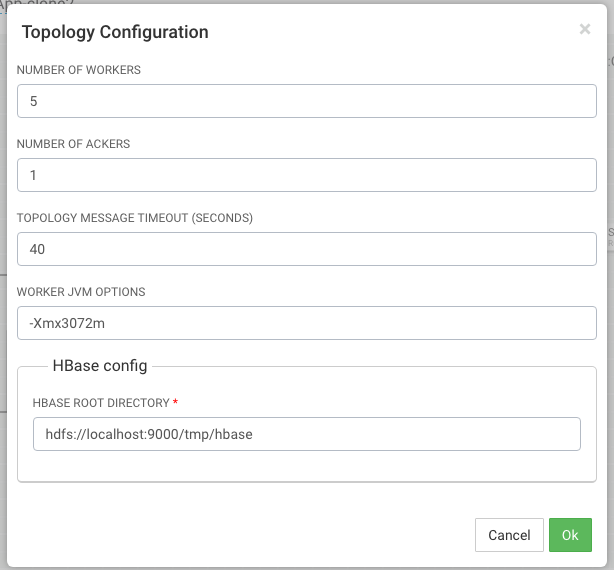Click the "HBASE ROOT DIRECTORY" label

[x=101, y=402]
